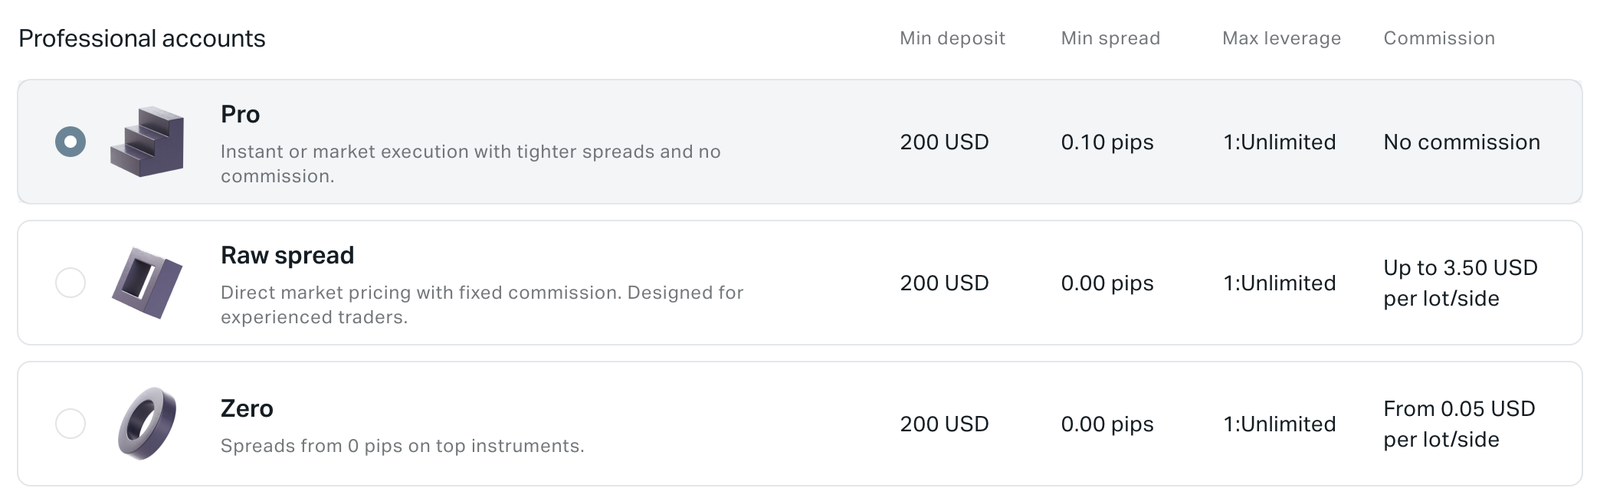Image resolution: width=1600 pixels, height=504 pixels.
Task: Select the Pro account radio button
Action: click(70, 142)
